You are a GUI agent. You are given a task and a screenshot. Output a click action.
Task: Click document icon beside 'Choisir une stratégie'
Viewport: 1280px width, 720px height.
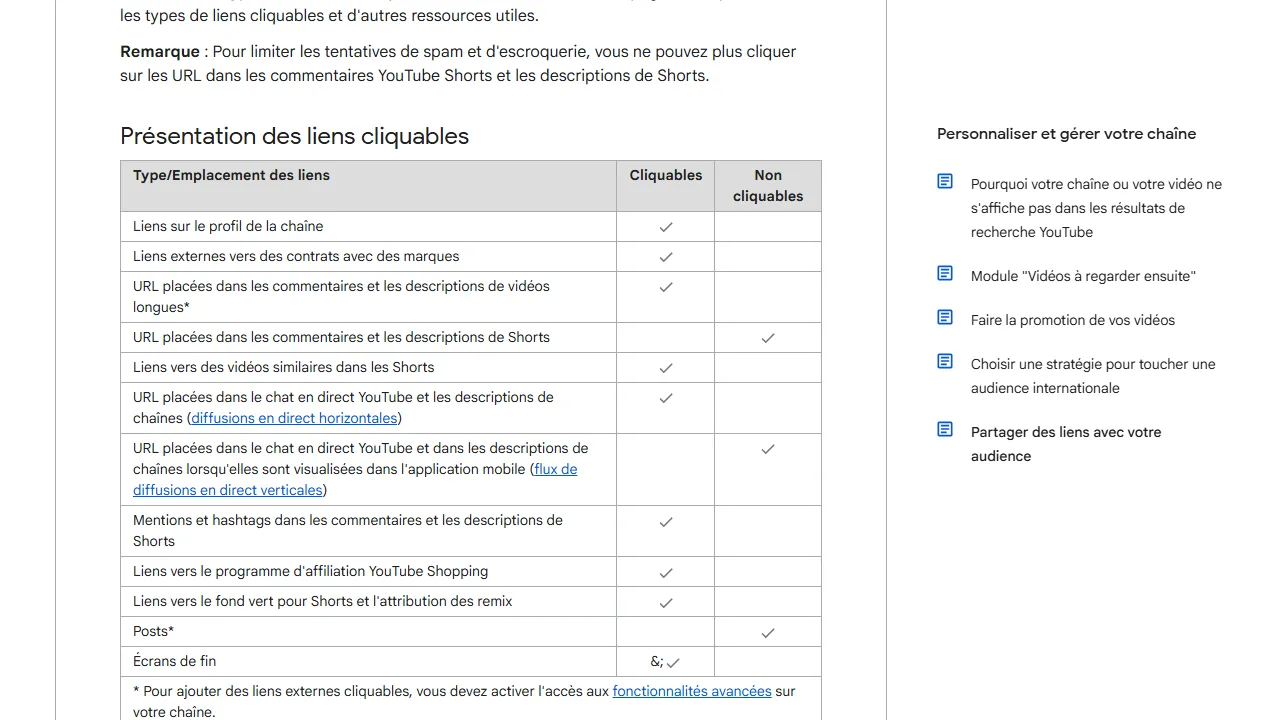point(945,361)
